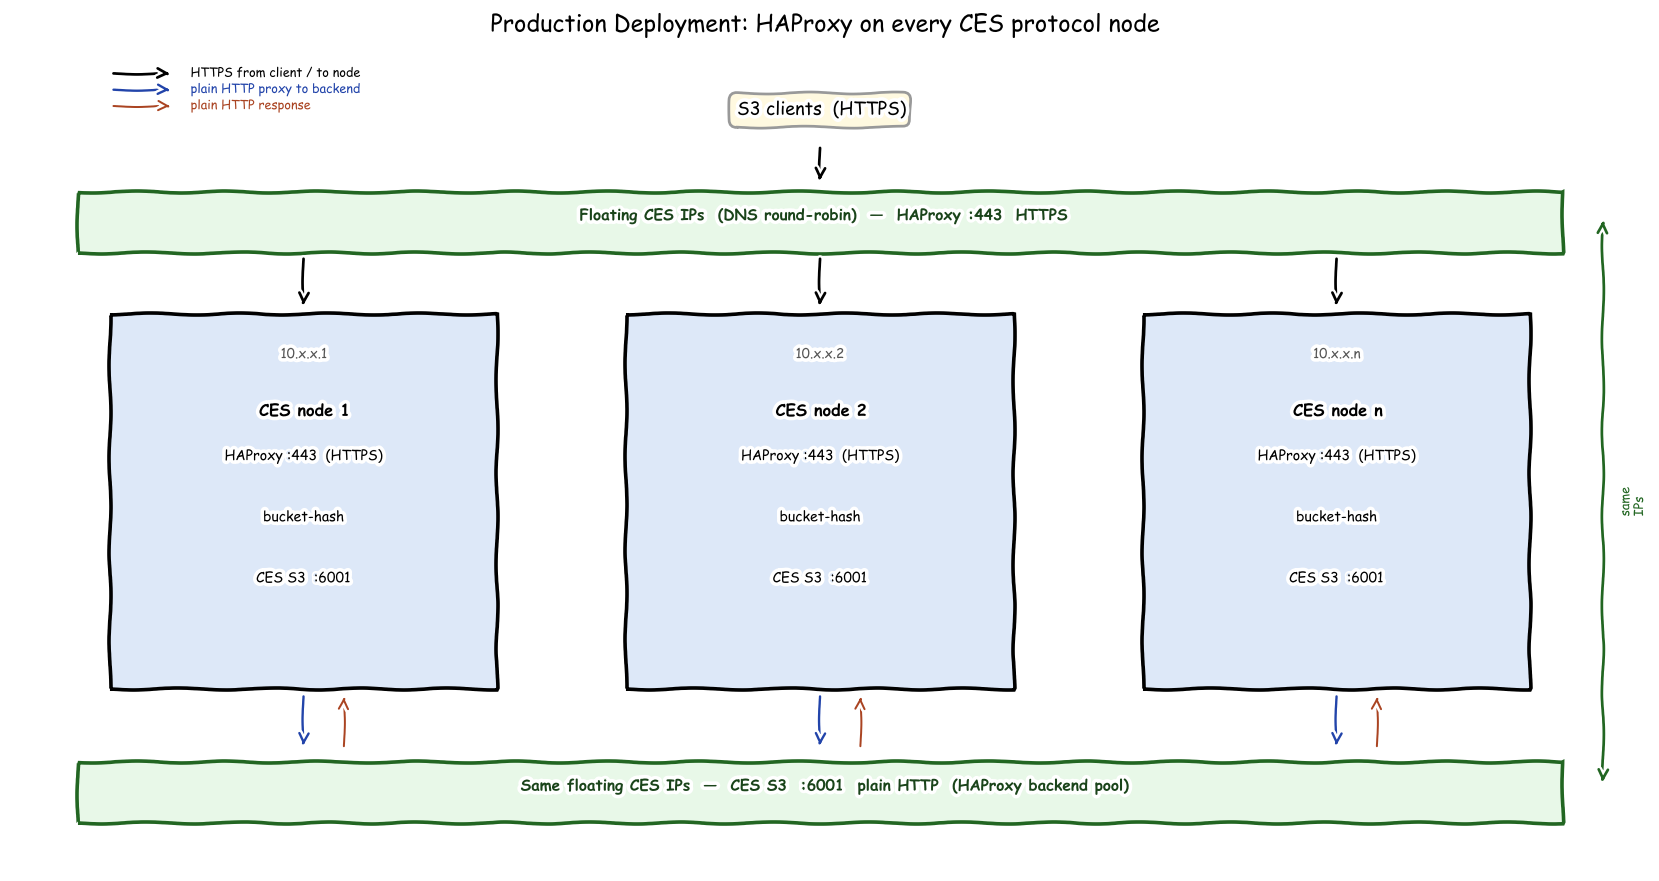This screenshot has width=1659, height=881.
Task: Click the "10.x.x.1" address label
Action: tap(303, 353)
